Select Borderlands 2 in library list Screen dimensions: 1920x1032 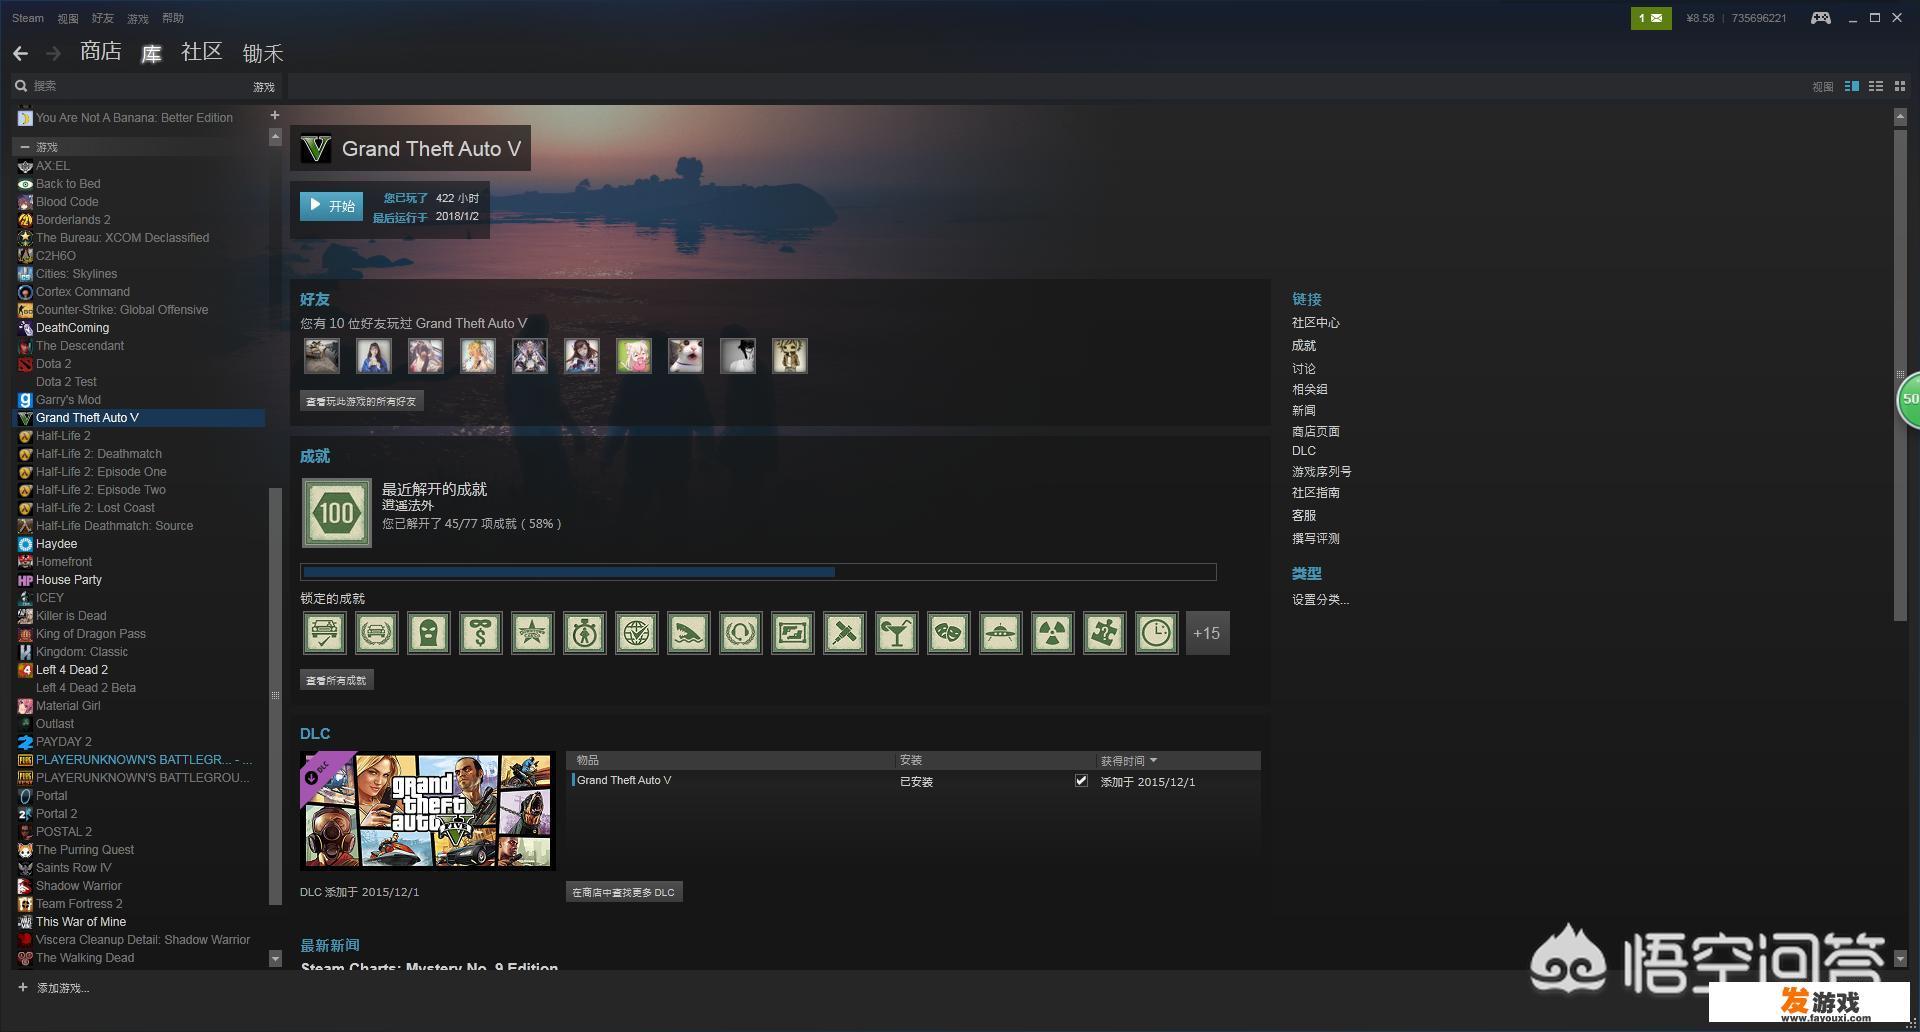tap(73, 220)
